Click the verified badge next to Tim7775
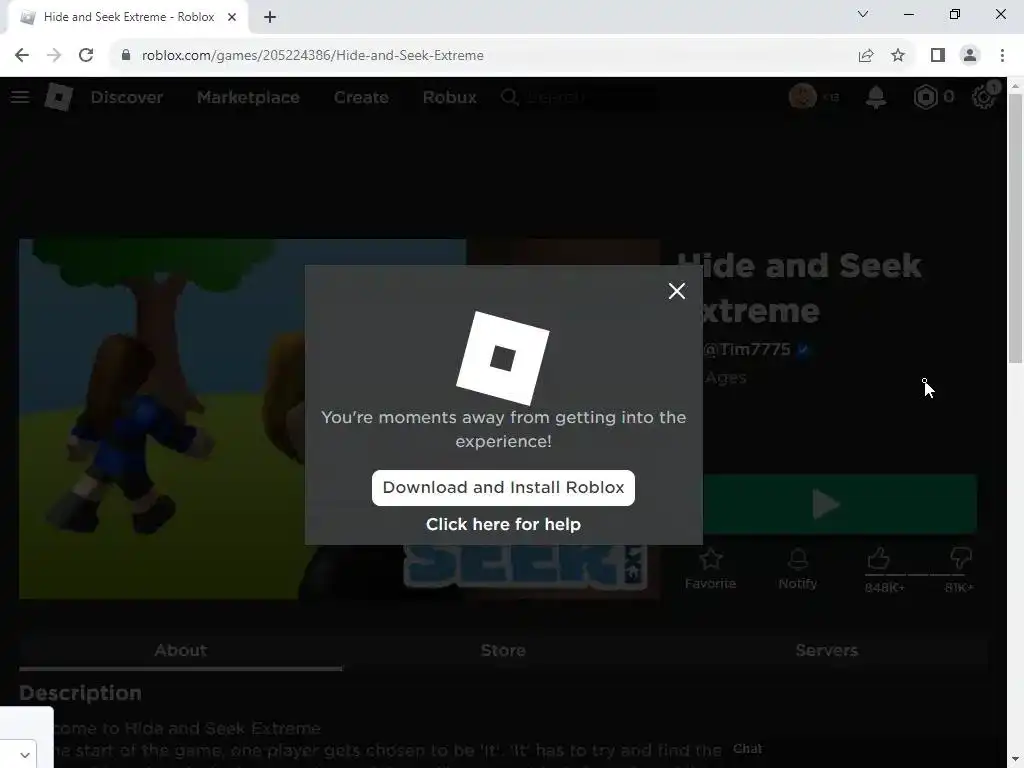The image size is (1024, 768). pos(803,349)
